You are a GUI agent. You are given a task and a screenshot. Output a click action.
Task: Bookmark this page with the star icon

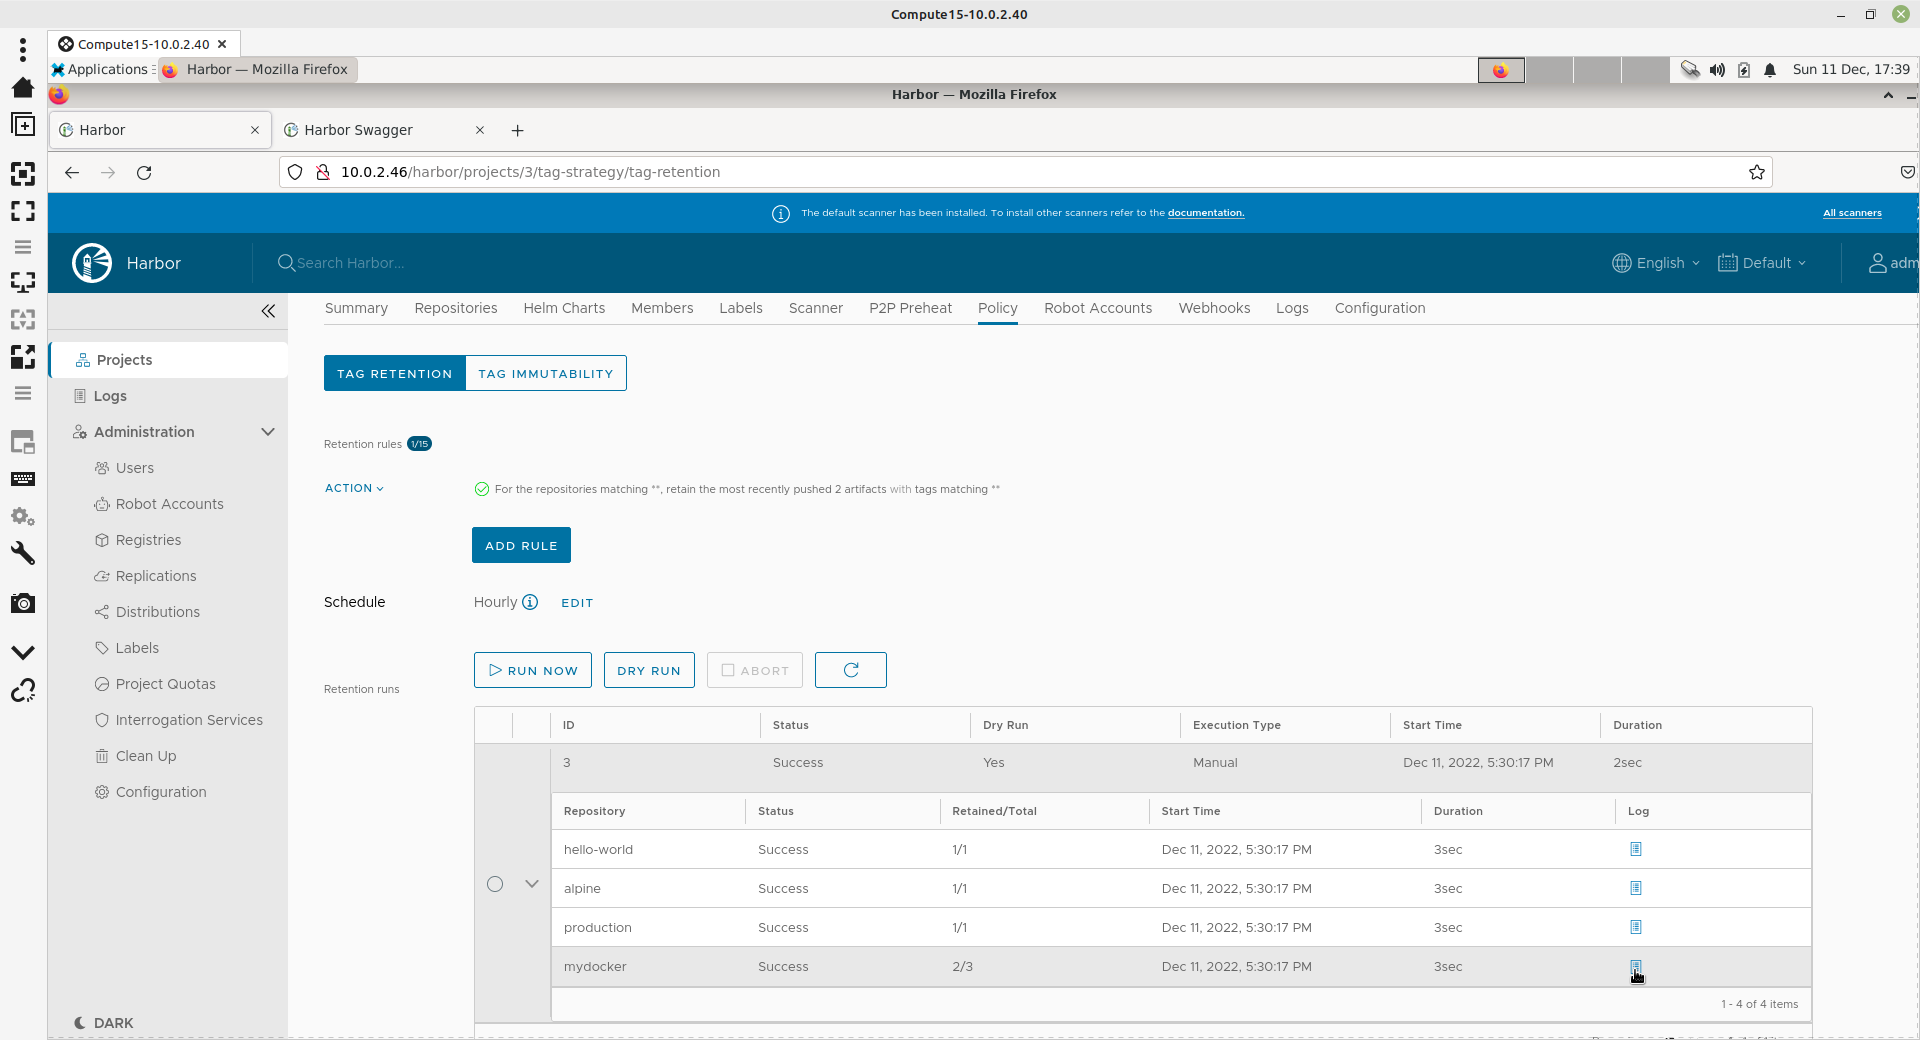(x=1756, y=172)
